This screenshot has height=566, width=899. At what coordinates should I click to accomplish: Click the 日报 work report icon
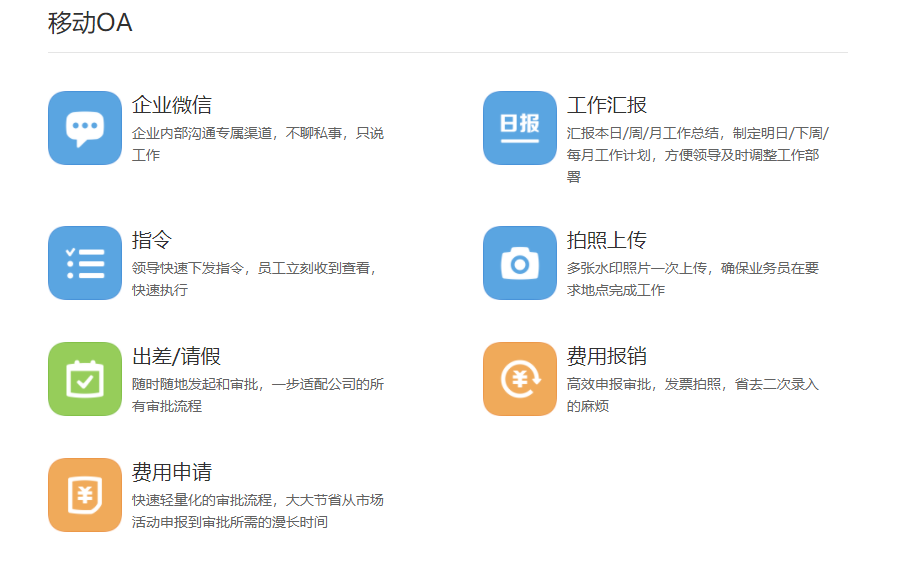click(520, 128)
